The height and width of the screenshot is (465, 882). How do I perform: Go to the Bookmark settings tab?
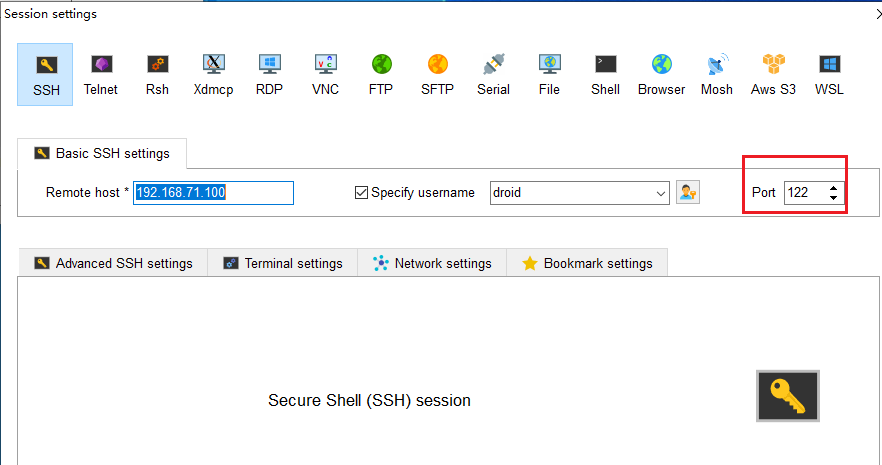coord(587,263)
